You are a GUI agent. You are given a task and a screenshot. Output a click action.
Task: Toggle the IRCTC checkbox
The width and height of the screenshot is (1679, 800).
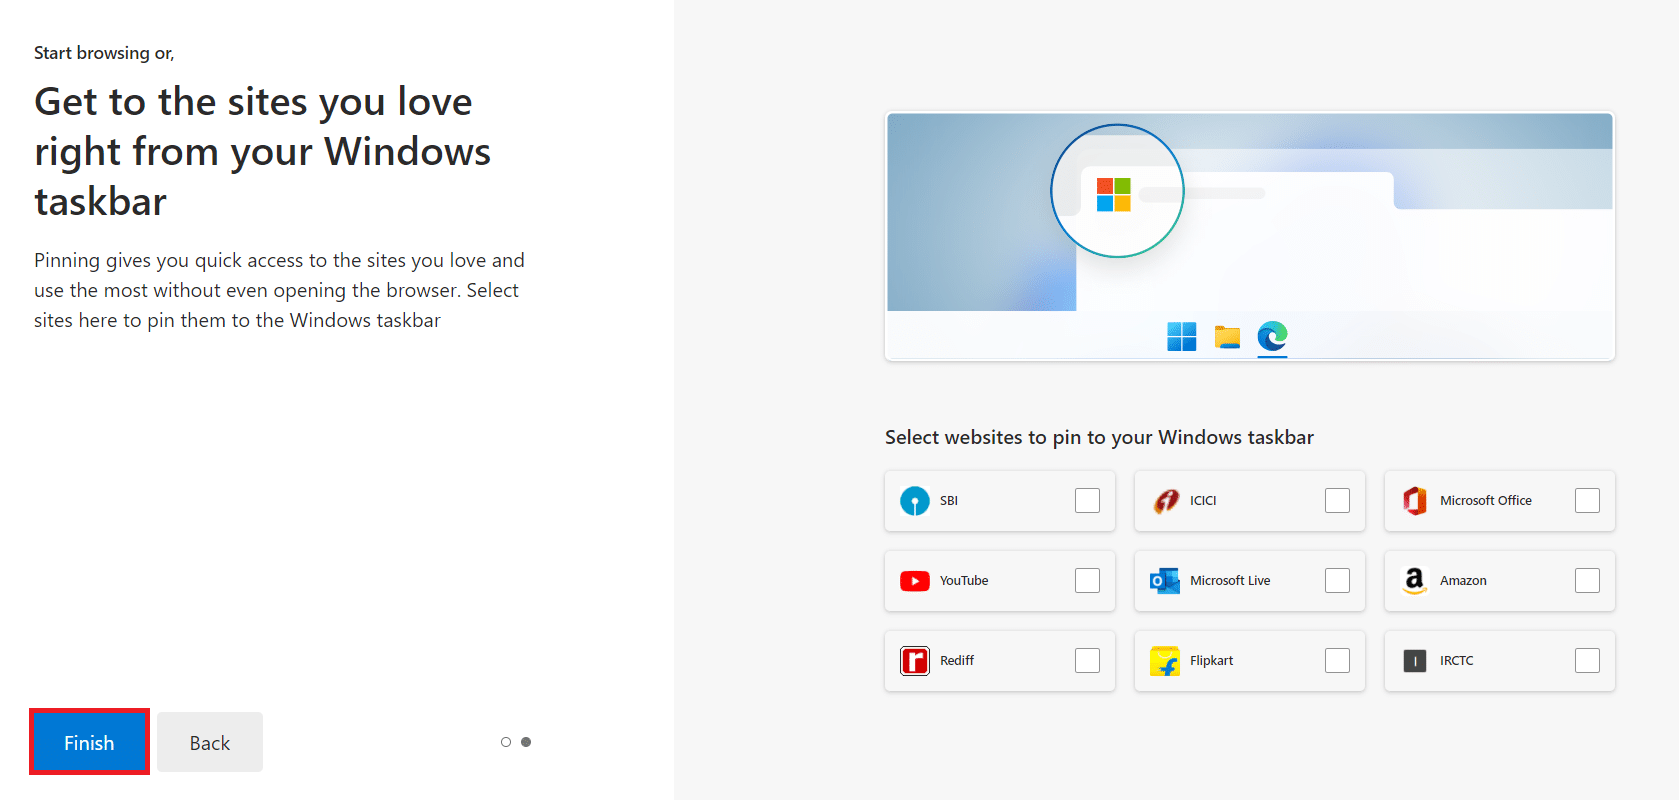point(1587,661)
